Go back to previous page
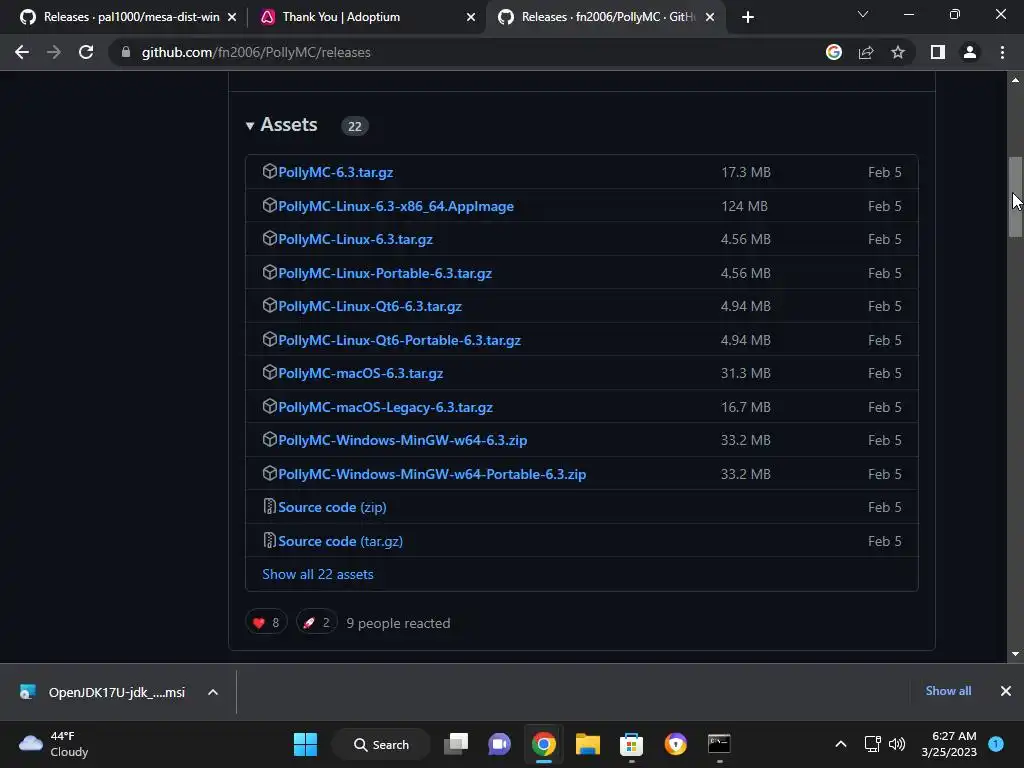This screenshot has width=1024, height=768. 22,52
